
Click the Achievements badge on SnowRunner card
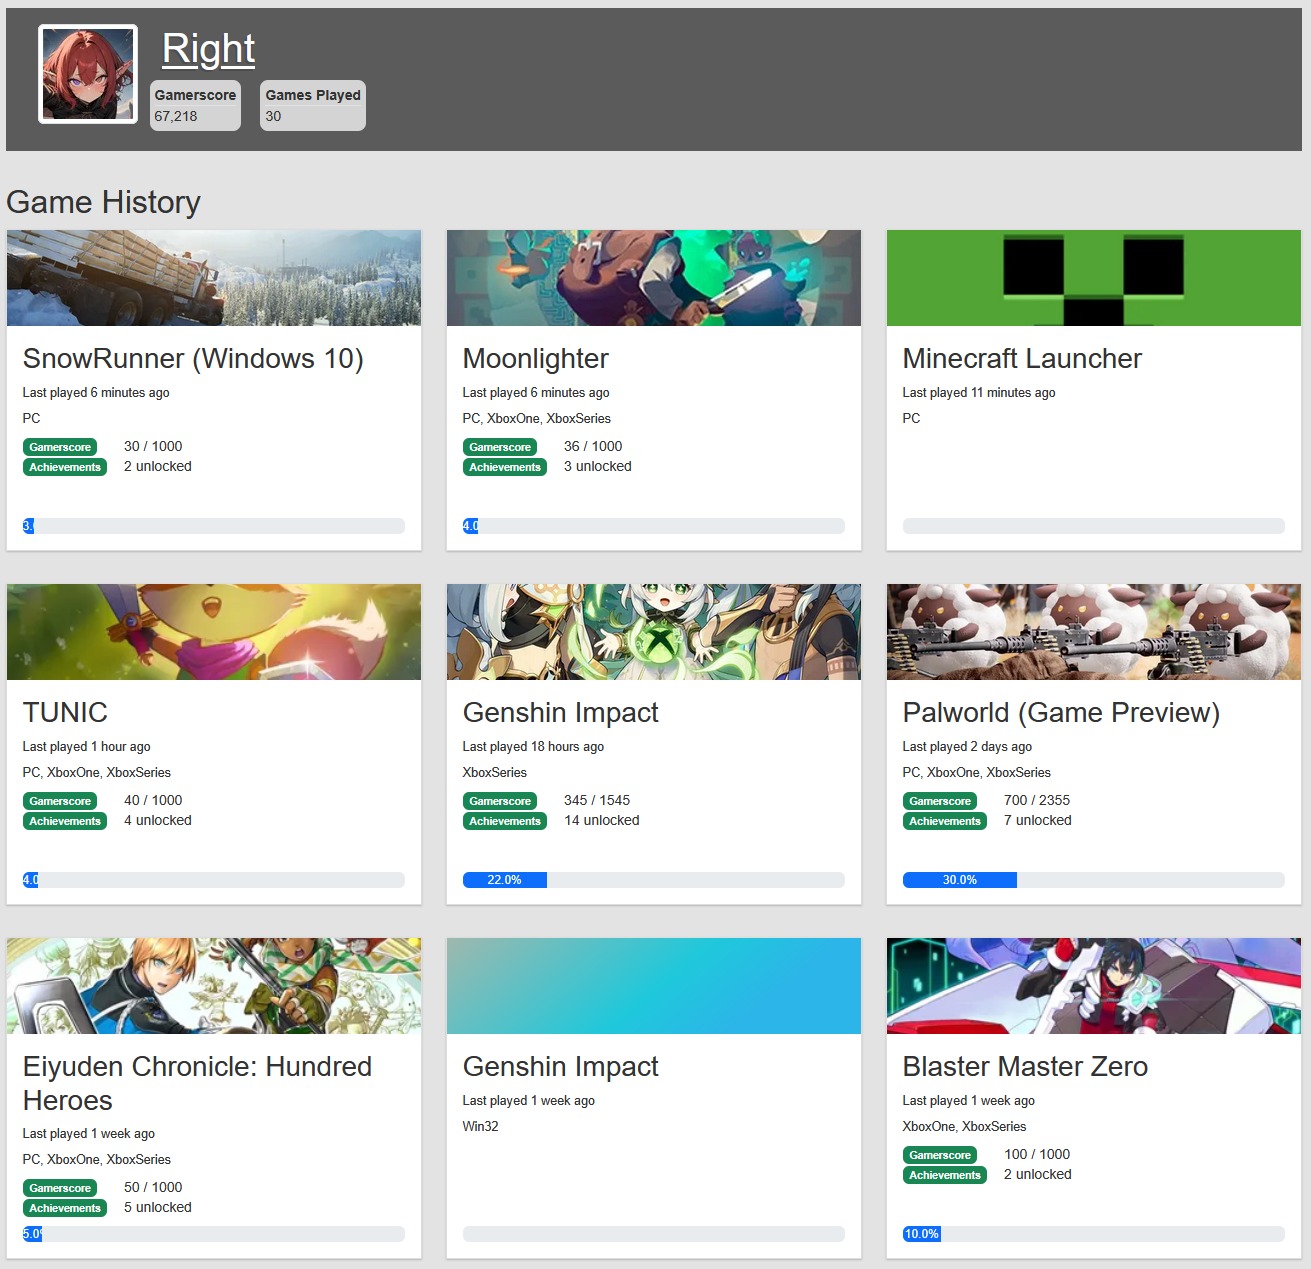(x=65, y=467)
